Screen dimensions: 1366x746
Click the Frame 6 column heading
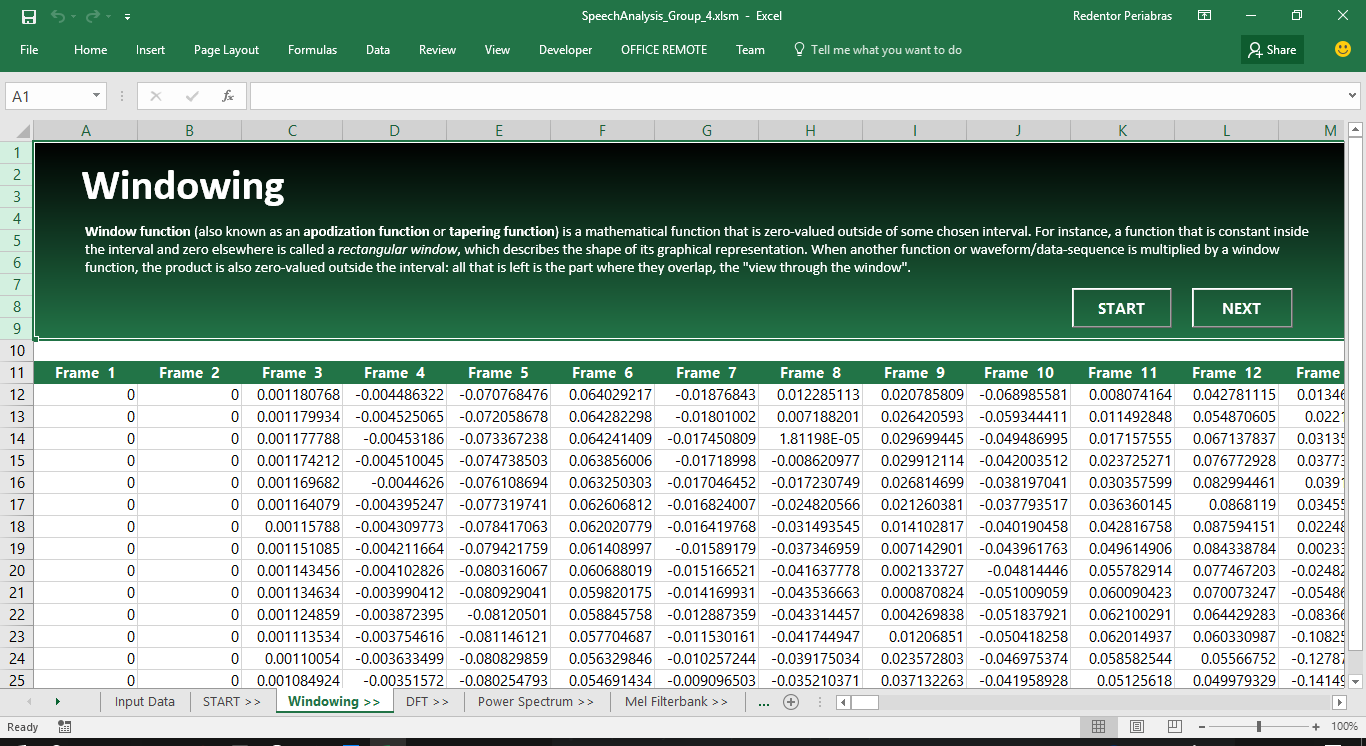[603, 373]
